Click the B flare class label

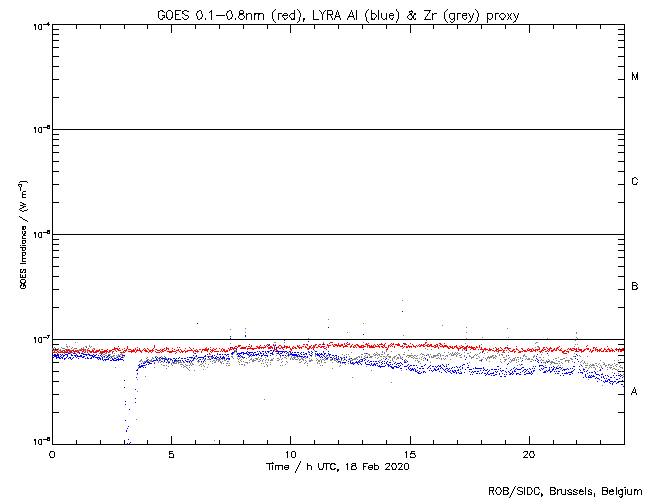635,287
